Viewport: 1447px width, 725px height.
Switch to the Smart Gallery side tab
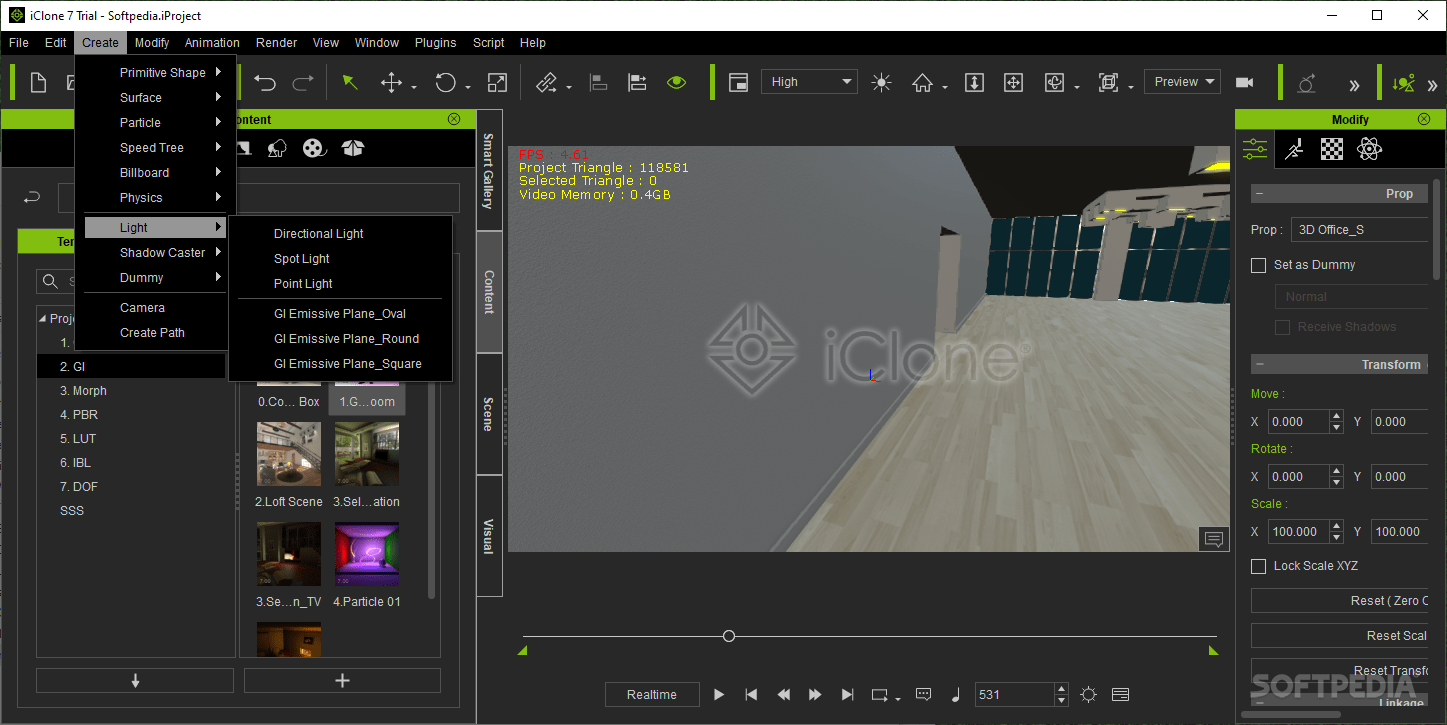[x=489, y=171]
